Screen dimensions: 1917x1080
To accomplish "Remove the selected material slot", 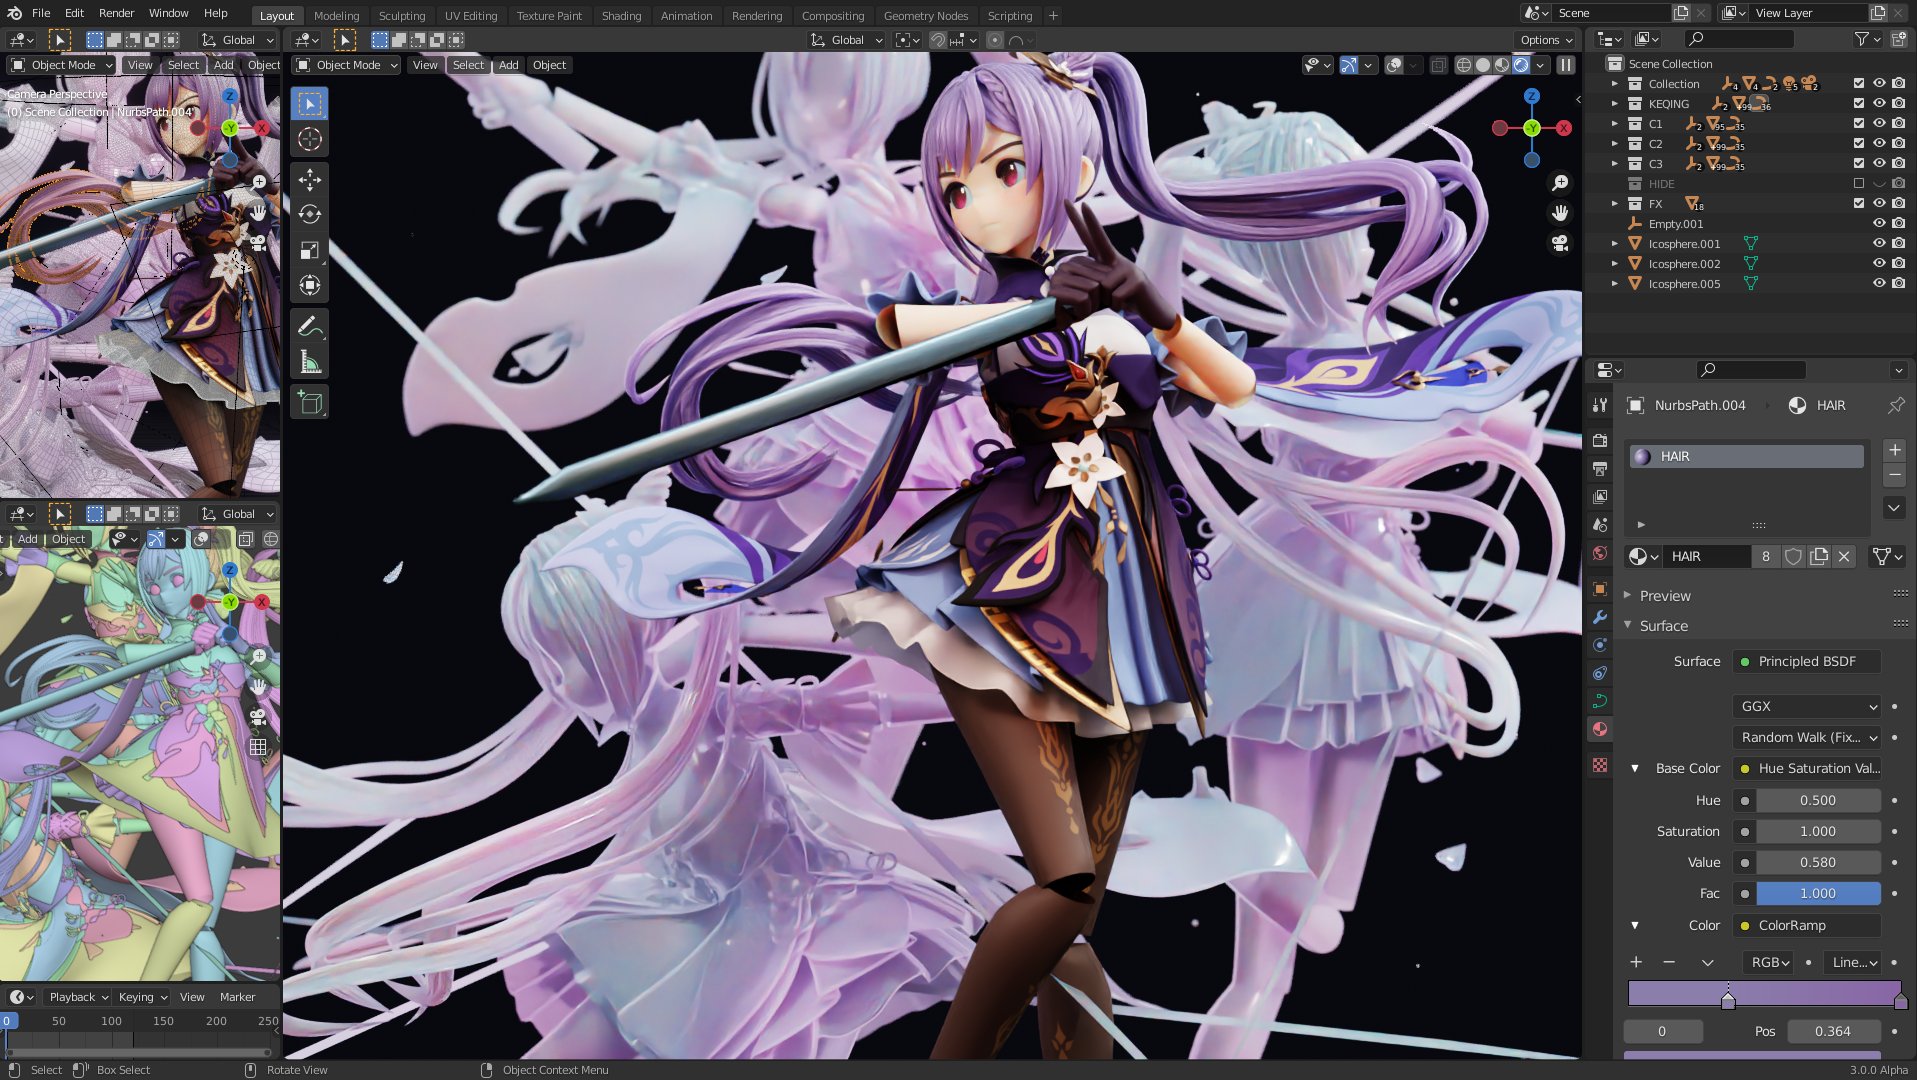I will [x=1894, y=475].
